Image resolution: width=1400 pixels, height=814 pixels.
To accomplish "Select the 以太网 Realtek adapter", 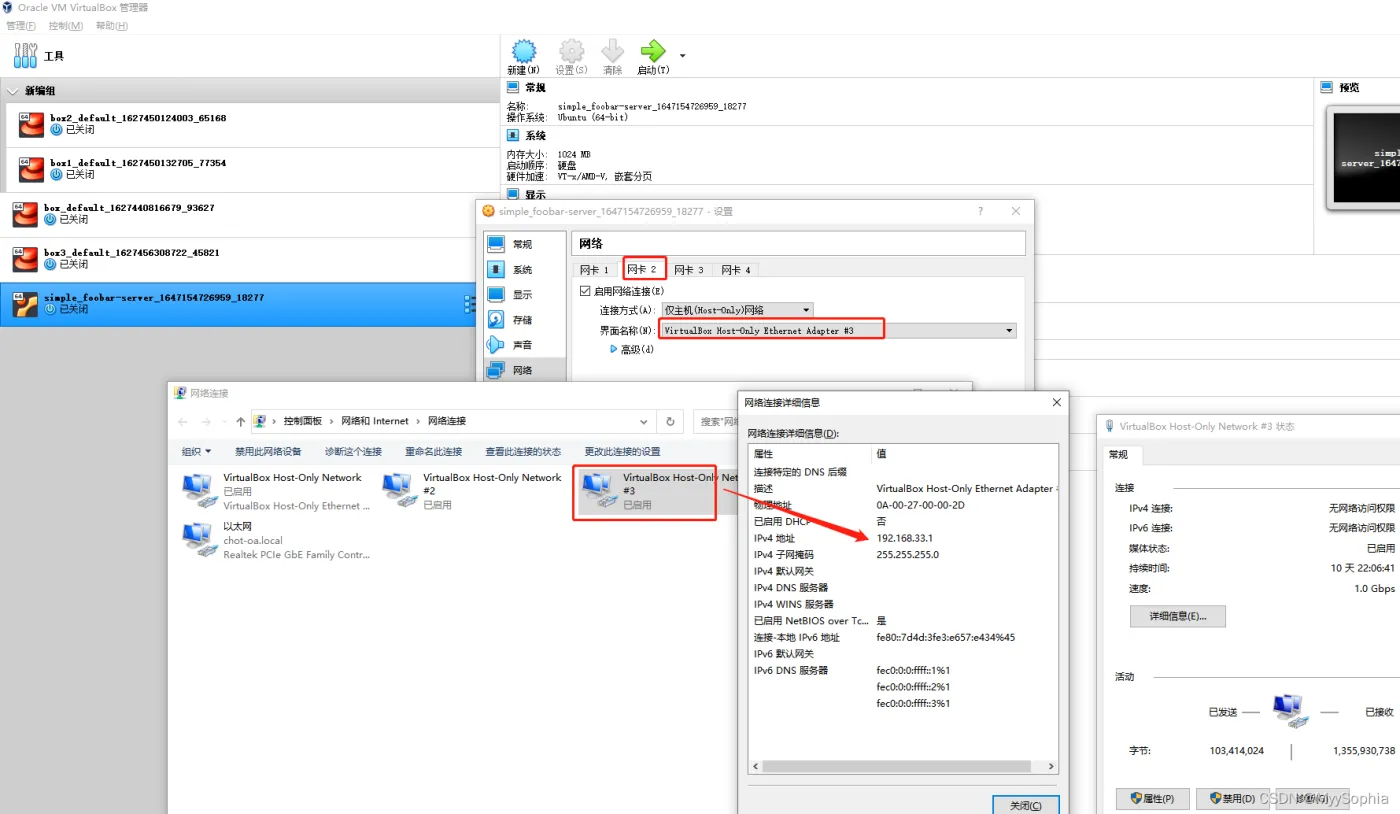I will [x=275, y=540].
